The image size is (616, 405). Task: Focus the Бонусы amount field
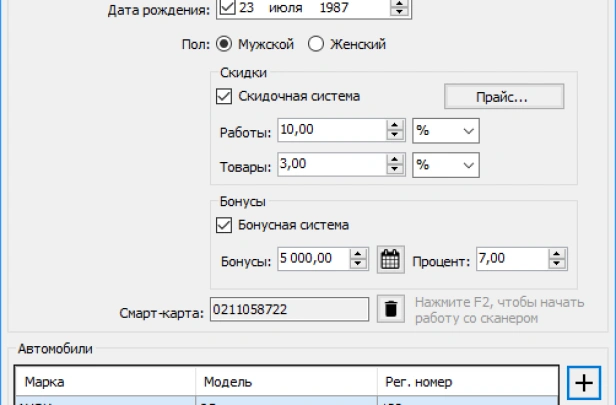click(x=312, y=260)
